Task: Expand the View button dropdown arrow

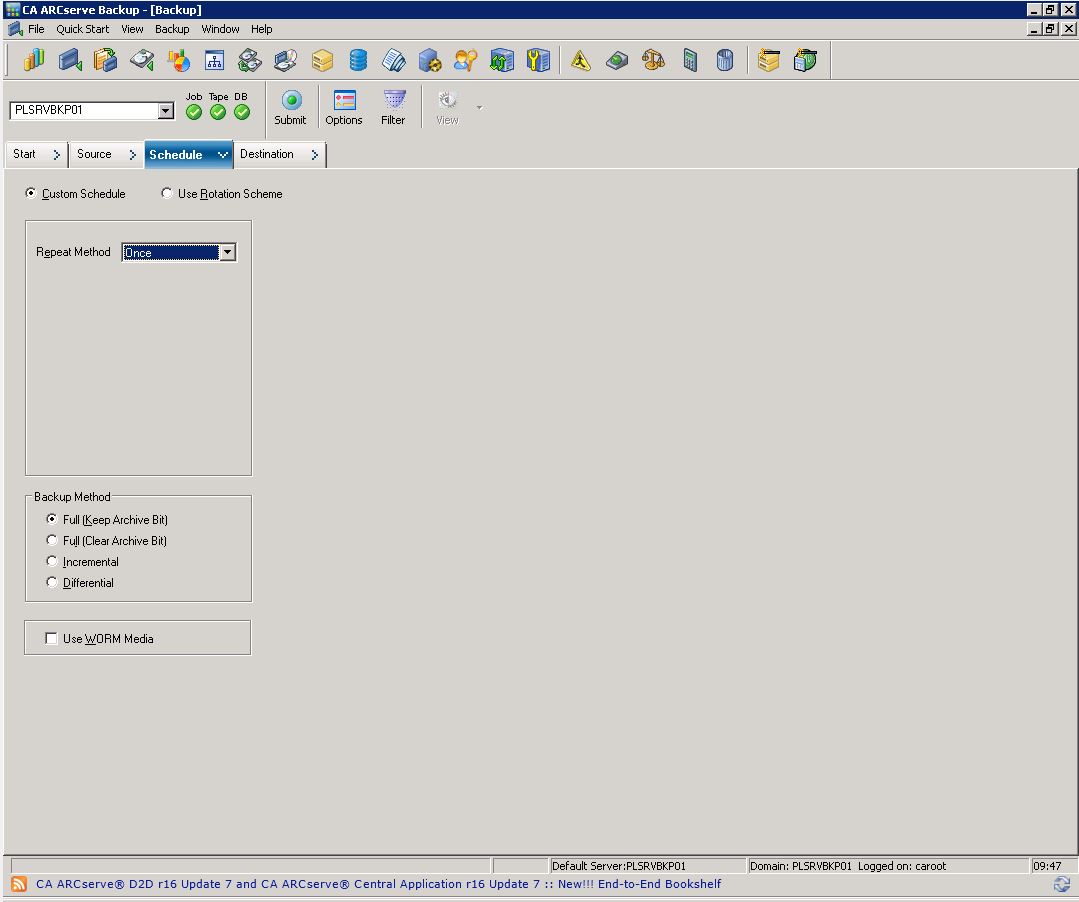Action: point(478,106)
